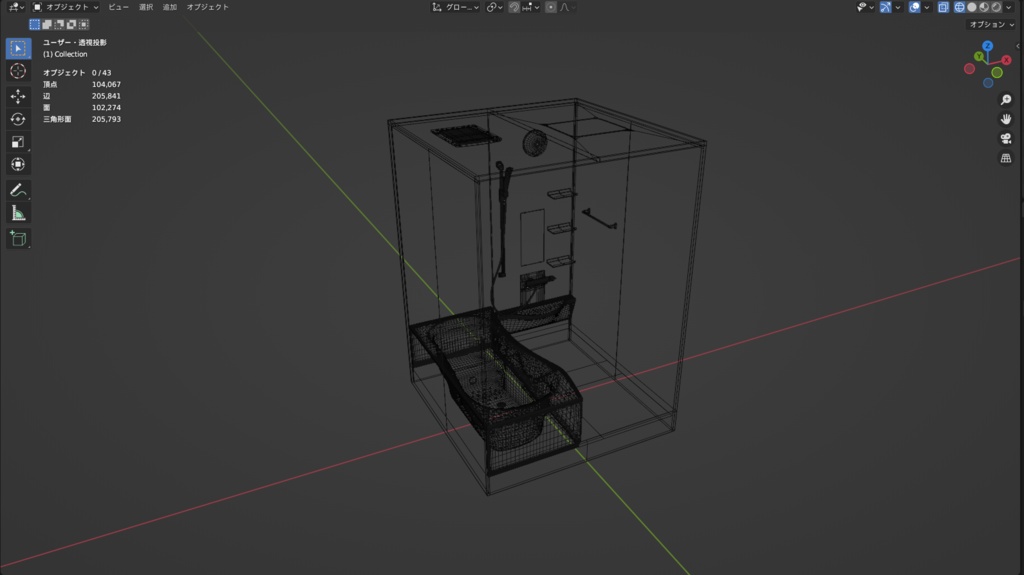Viewport: 1024px width, 575px height.
Task: Select the Scale tool
Action: [18, 142]
